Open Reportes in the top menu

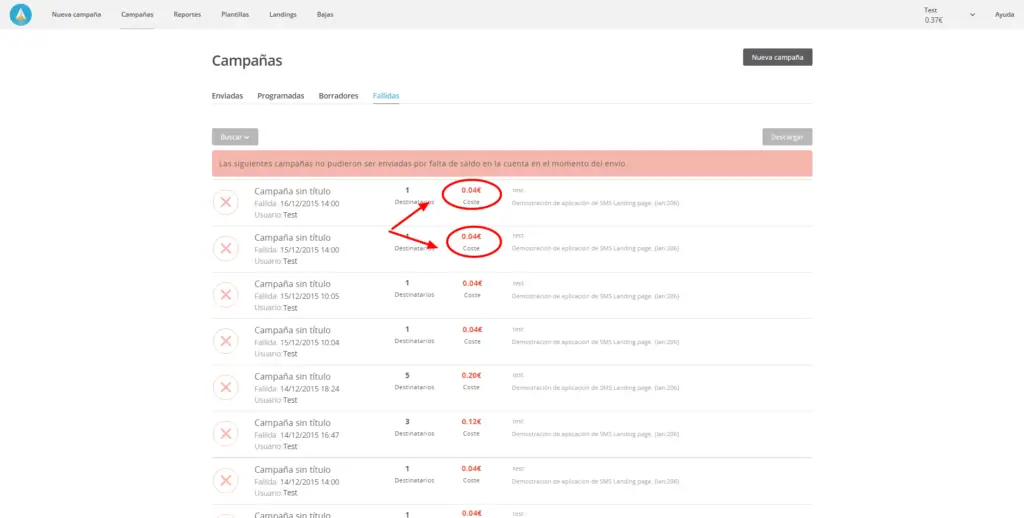point(187,15)
